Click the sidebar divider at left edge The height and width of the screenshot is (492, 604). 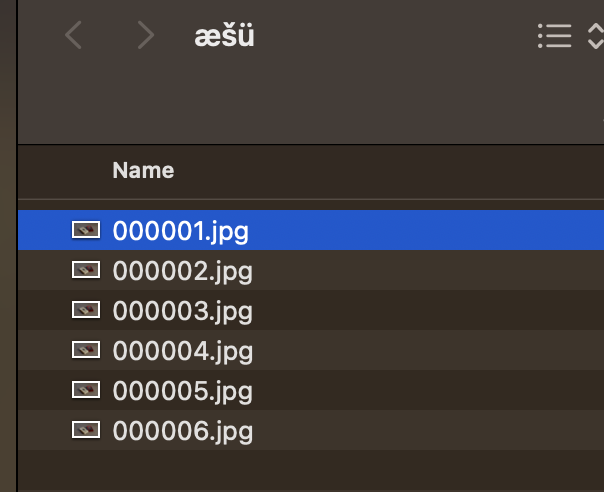click(x=17, y=300)
